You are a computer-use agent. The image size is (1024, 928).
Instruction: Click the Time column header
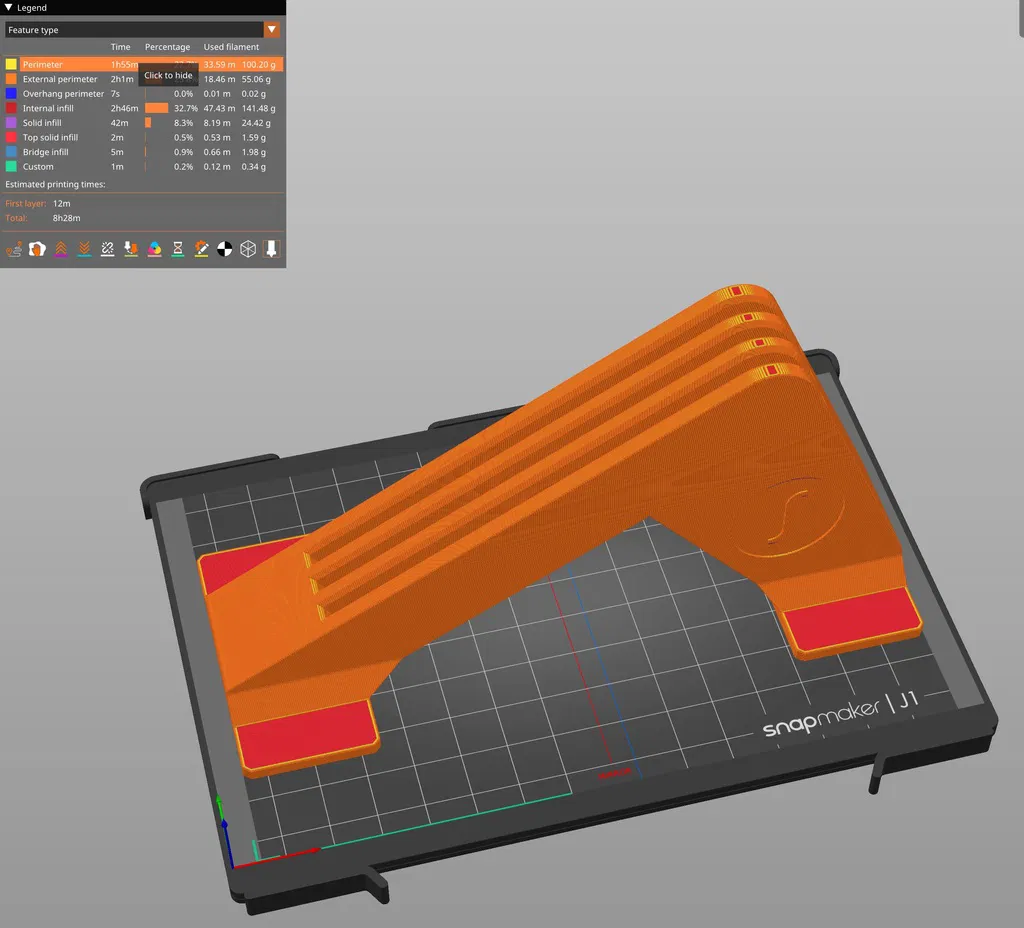(120, 47)
